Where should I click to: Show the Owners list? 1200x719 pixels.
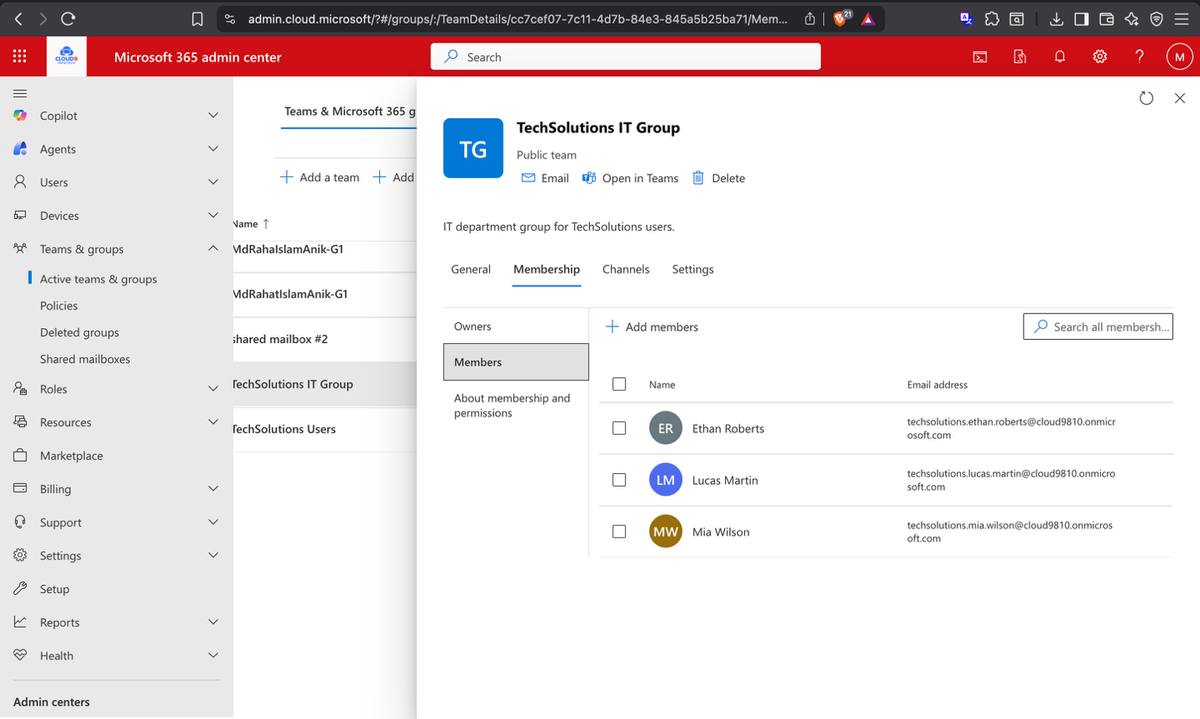[515, 326]
